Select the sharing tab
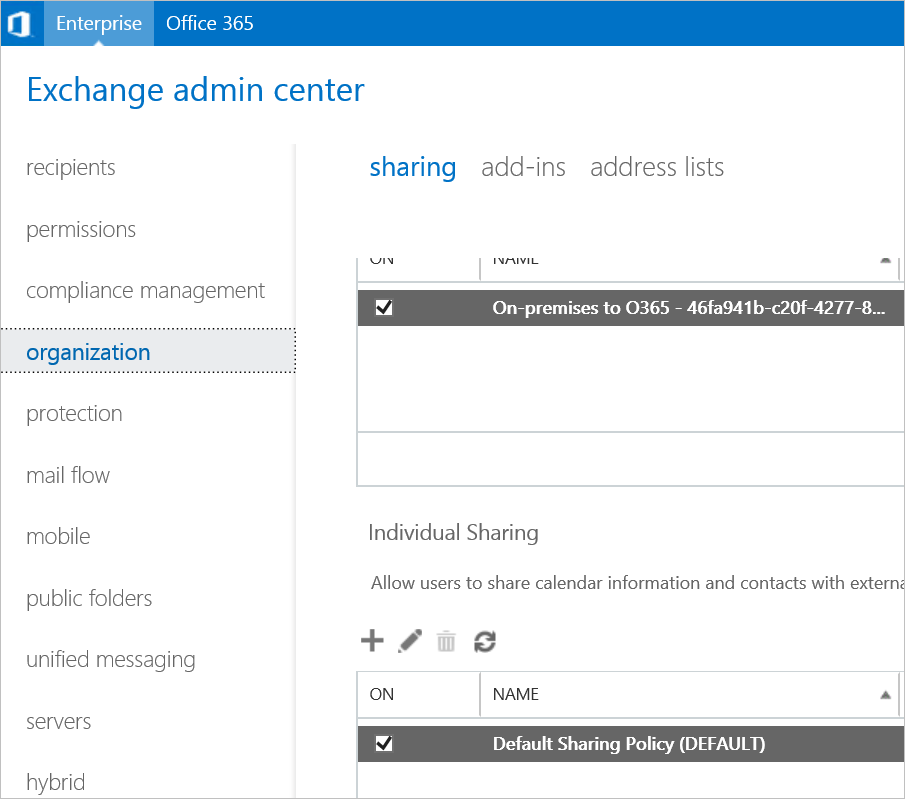The width and height of the screenshot is (905, 799). coord(413,167)
